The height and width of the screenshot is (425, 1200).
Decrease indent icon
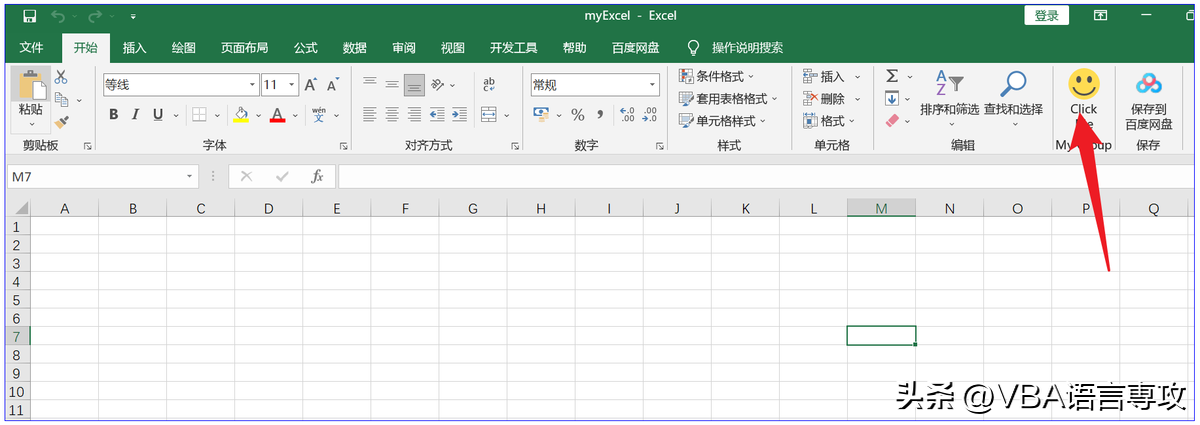pyautogui.click(x=437, y=115)
